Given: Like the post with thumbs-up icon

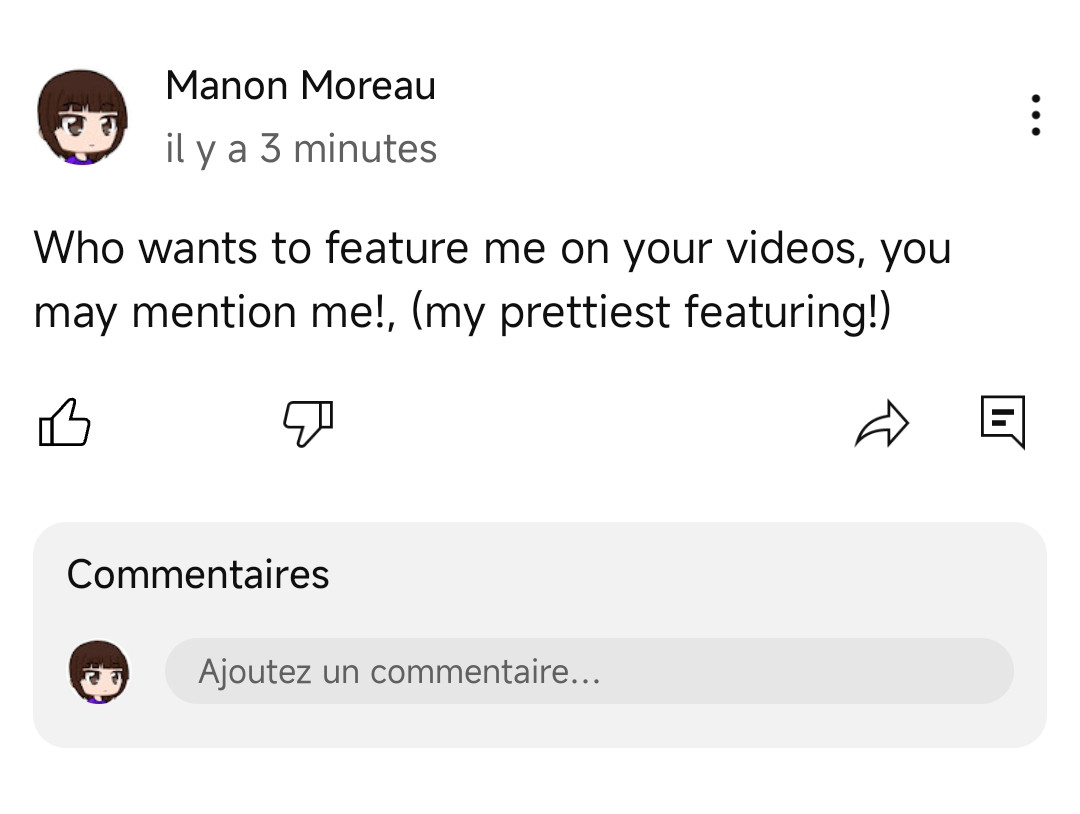Looking at the screenshot, I should [64, 423].
